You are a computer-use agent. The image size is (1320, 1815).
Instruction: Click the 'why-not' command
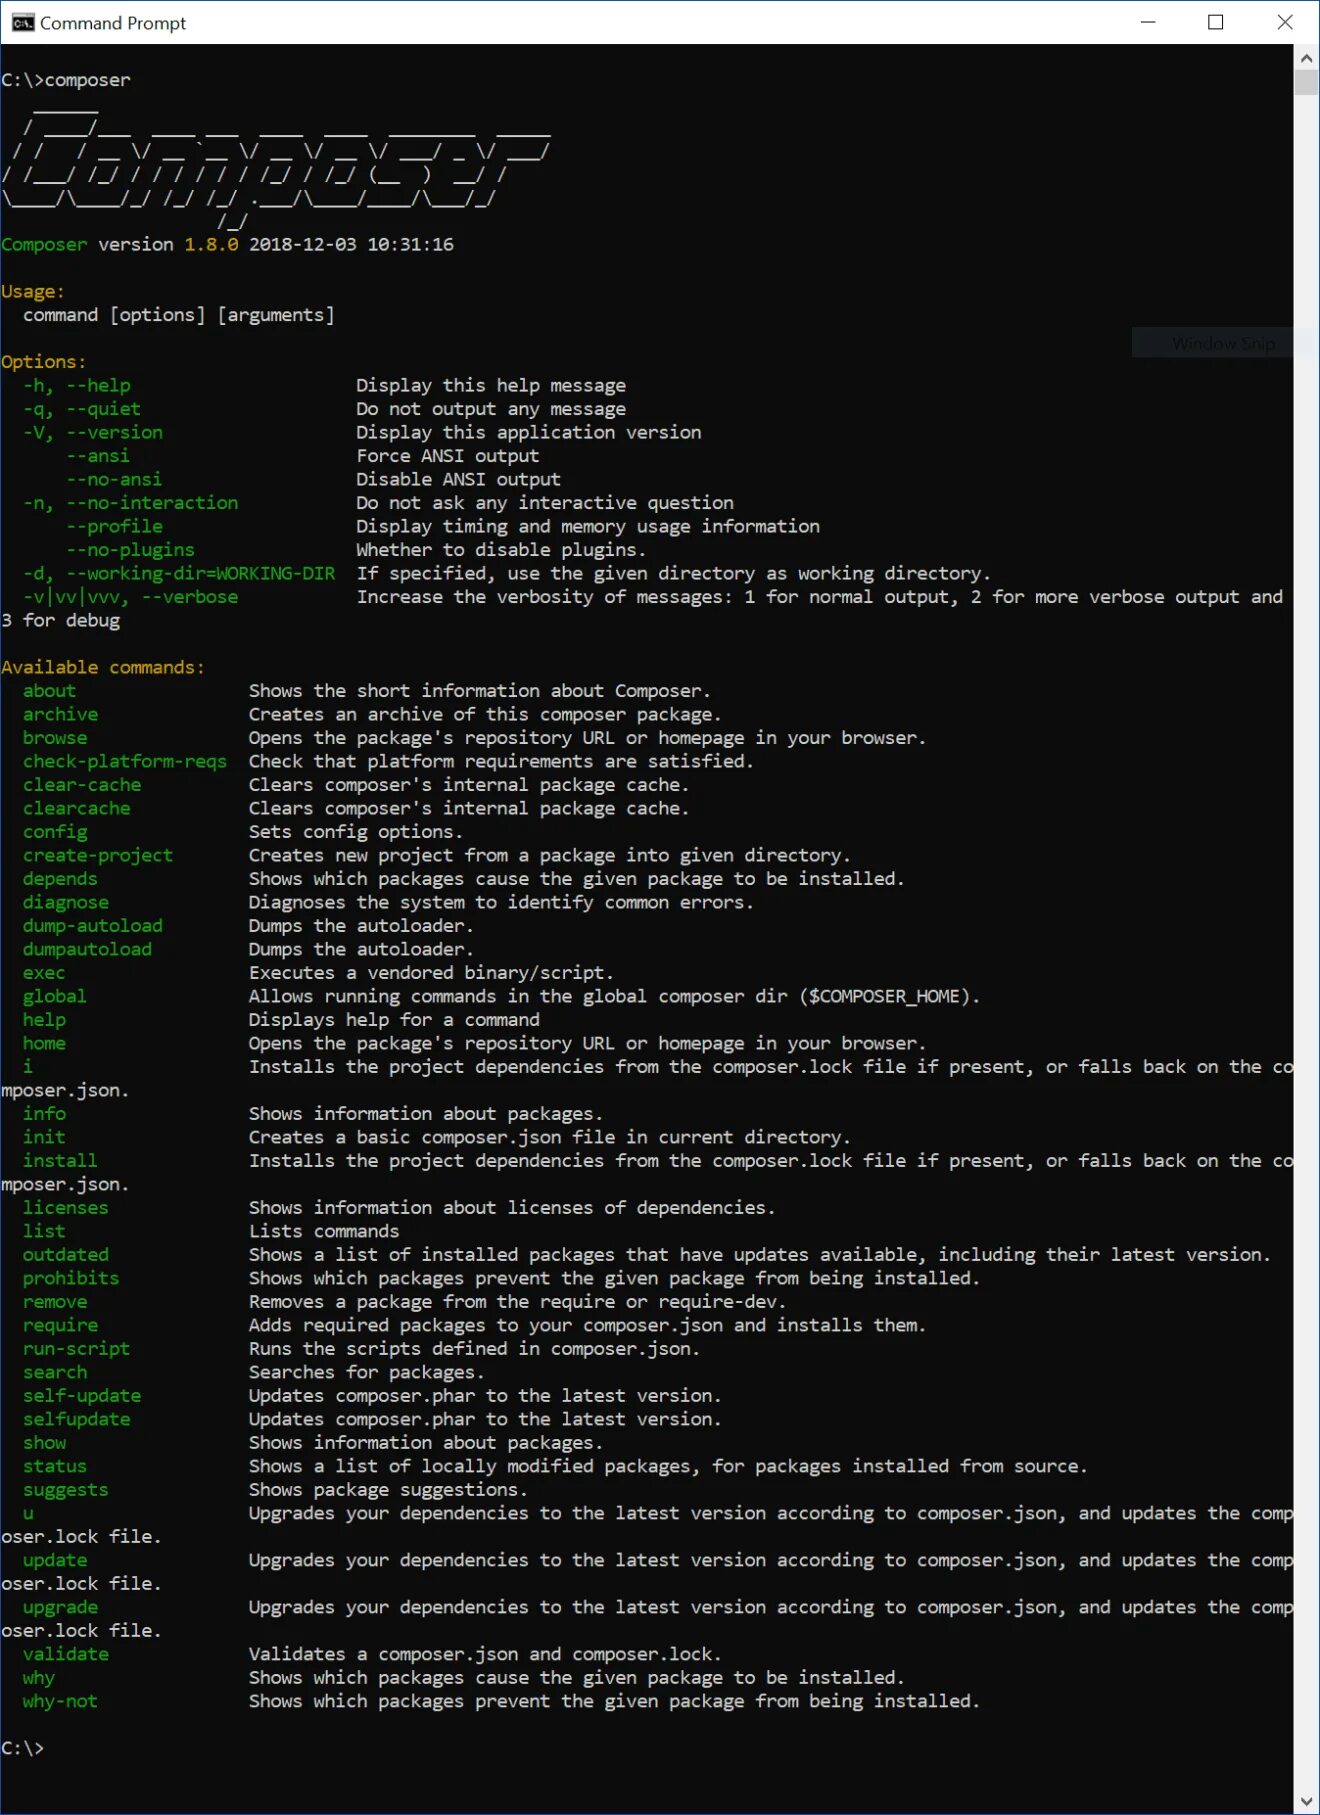(61, 1701)
